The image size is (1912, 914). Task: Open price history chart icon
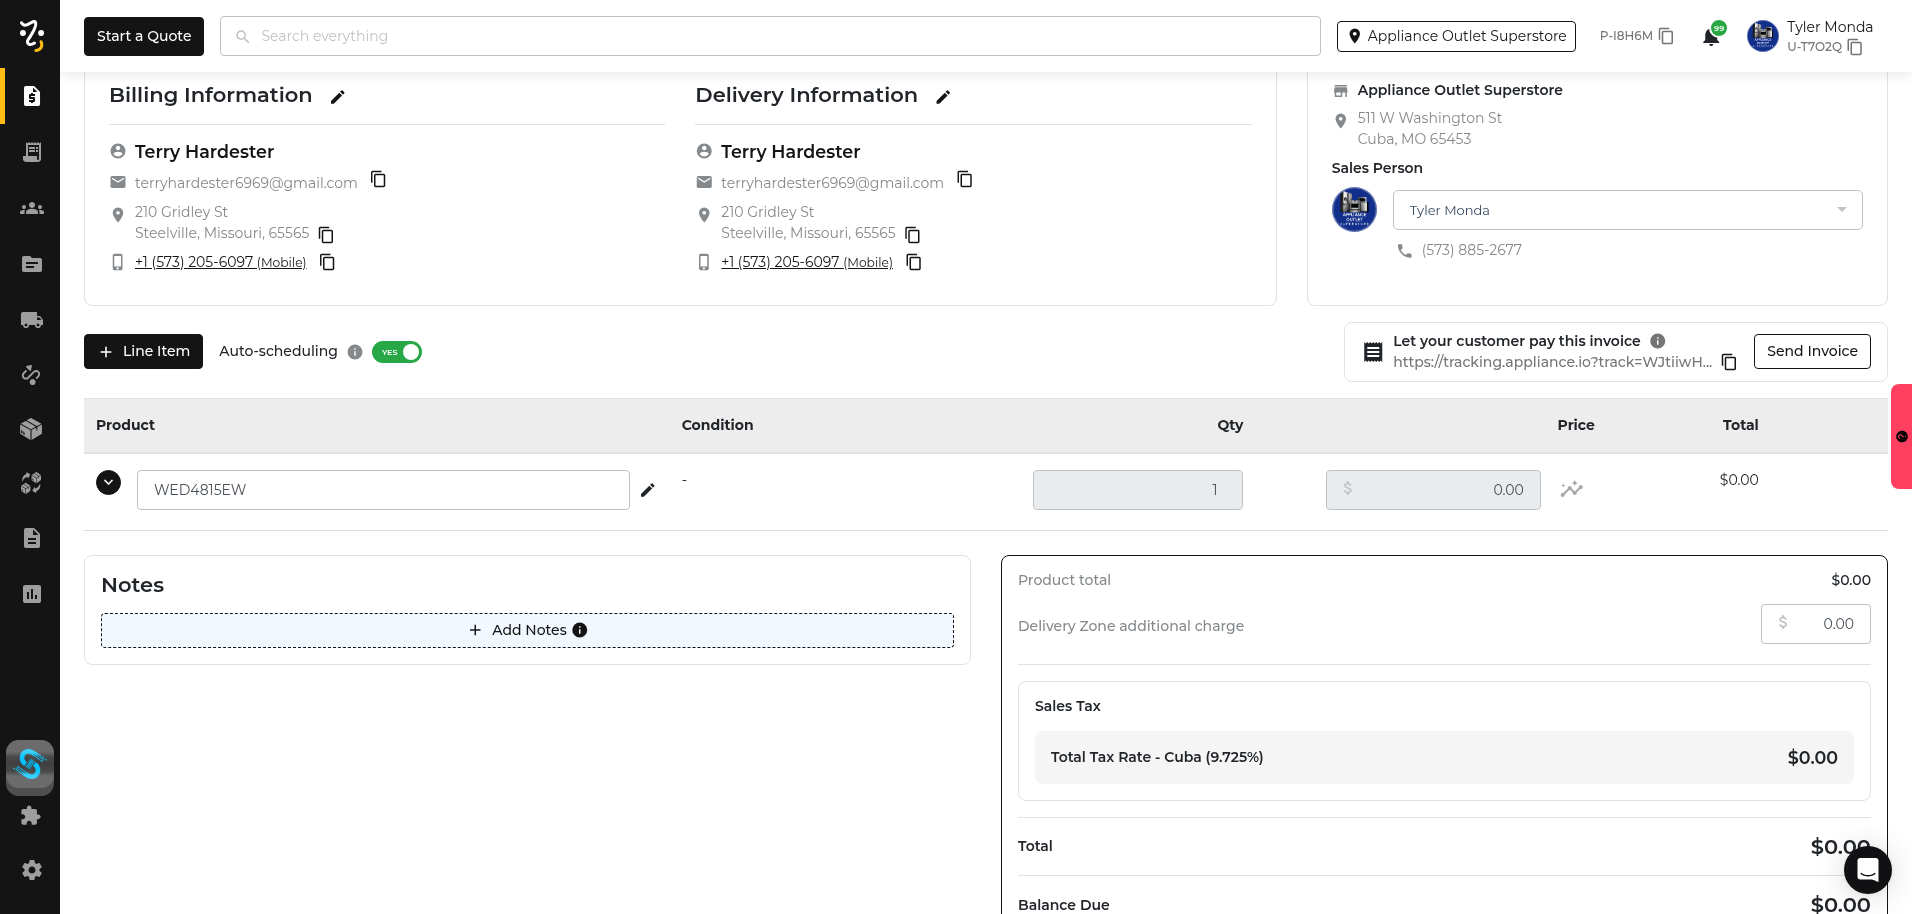point(1572,489)
